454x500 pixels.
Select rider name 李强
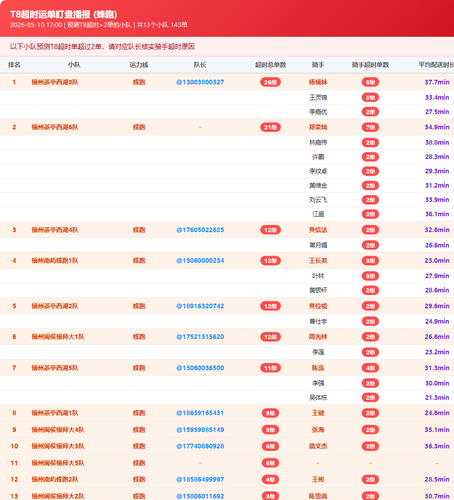[318, 383]
